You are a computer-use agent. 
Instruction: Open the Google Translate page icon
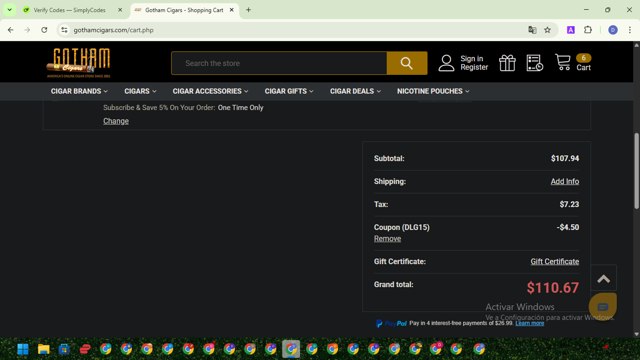532,30
